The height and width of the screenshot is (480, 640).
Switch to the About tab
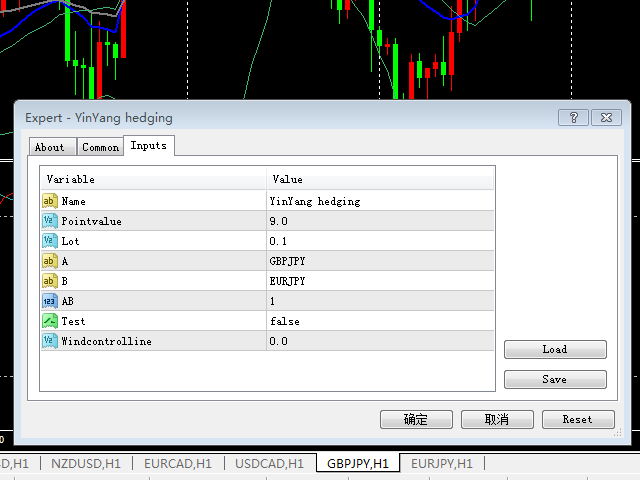click(50, 147)
